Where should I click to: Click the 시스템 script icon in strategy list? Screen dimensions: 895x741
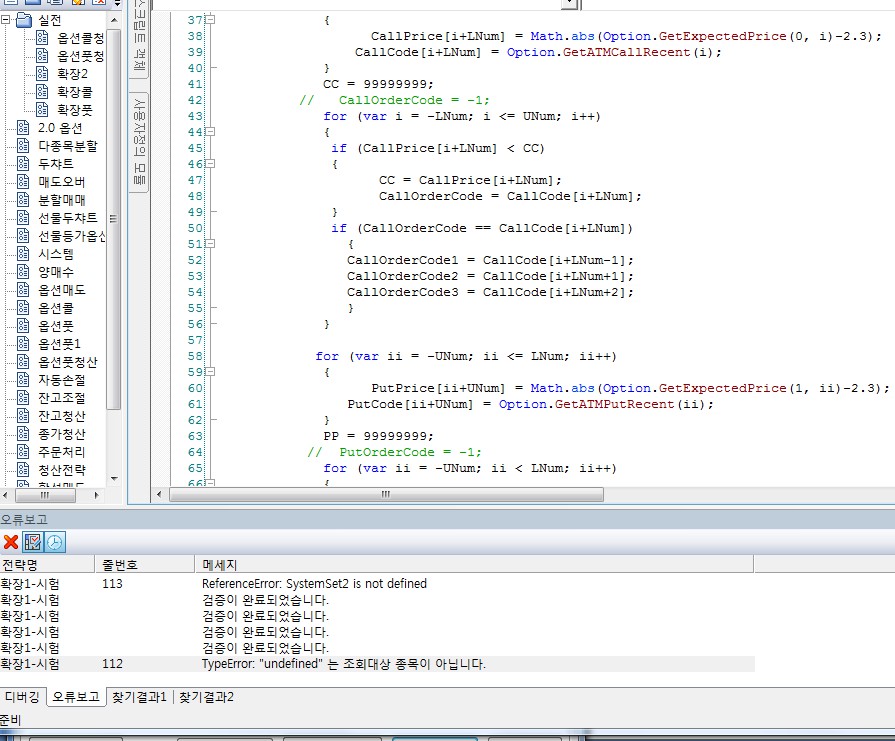click(23, 254)
